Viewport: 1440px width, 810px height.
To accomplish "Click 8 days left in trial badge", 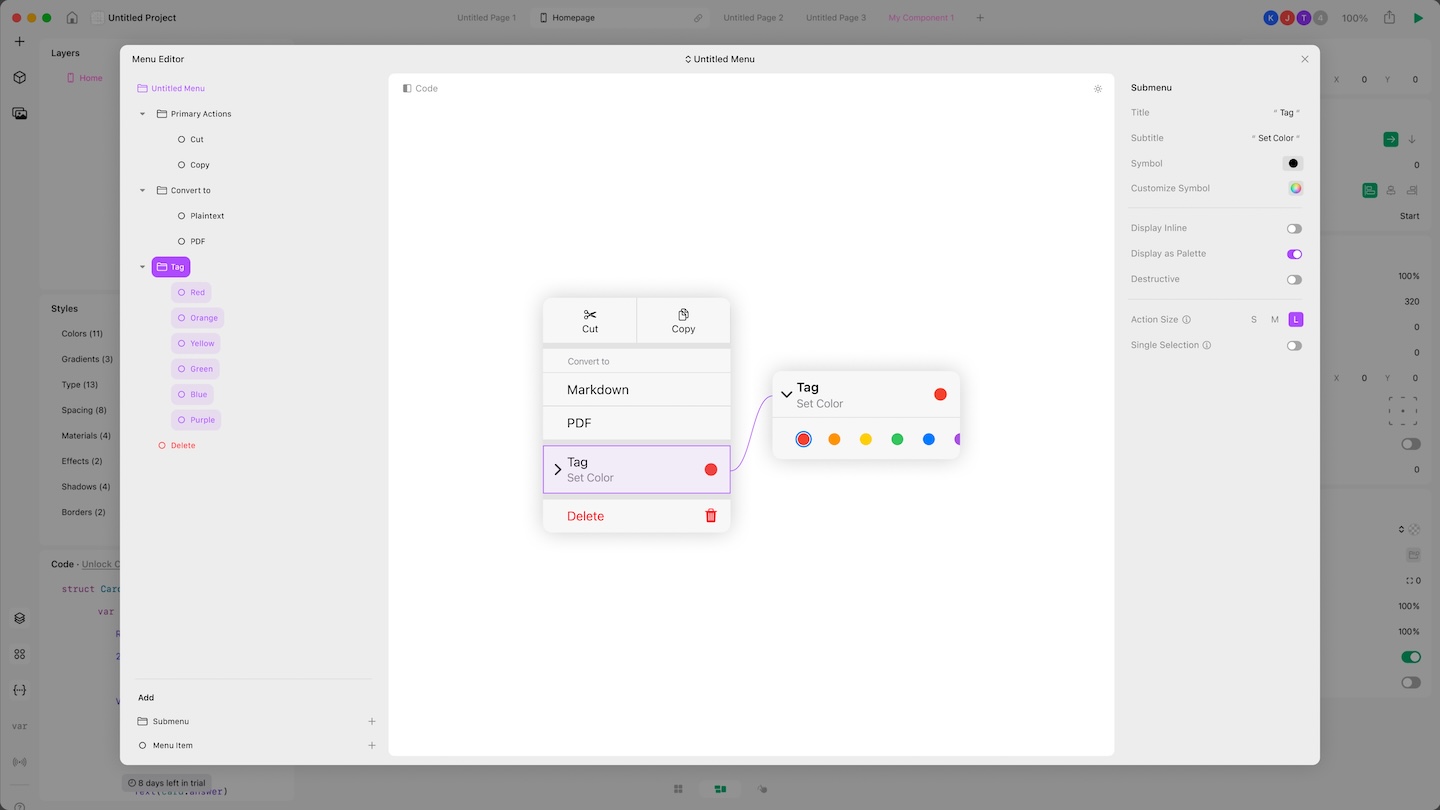I will 167,783.
